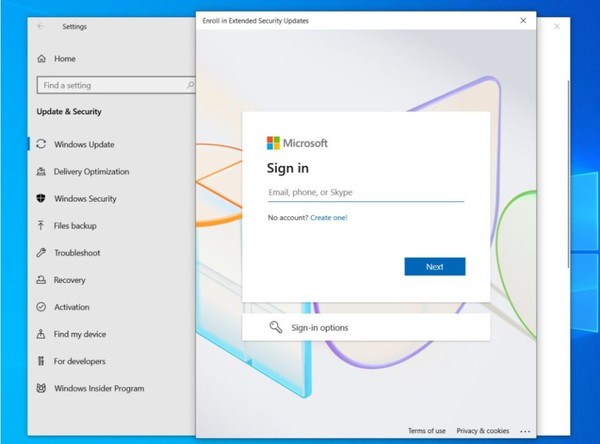Open the more options ellipsis in footer
This screenshot has height=444, width=600.
tap(525, 431)
